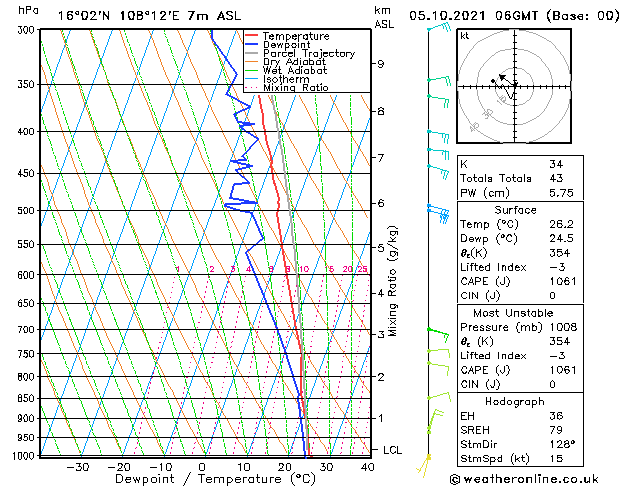Click the light green wind barb at 850 hPa
The image size is (629, 486).
(x=439, y=397)
